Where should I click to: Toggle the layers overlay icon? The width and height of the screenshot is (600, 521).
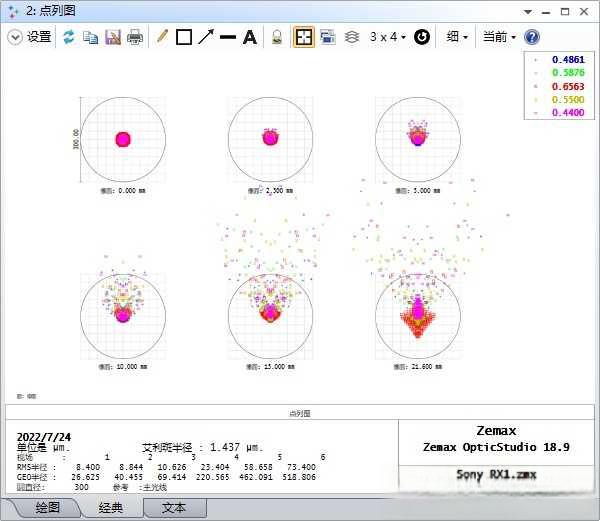click(351, 37)
